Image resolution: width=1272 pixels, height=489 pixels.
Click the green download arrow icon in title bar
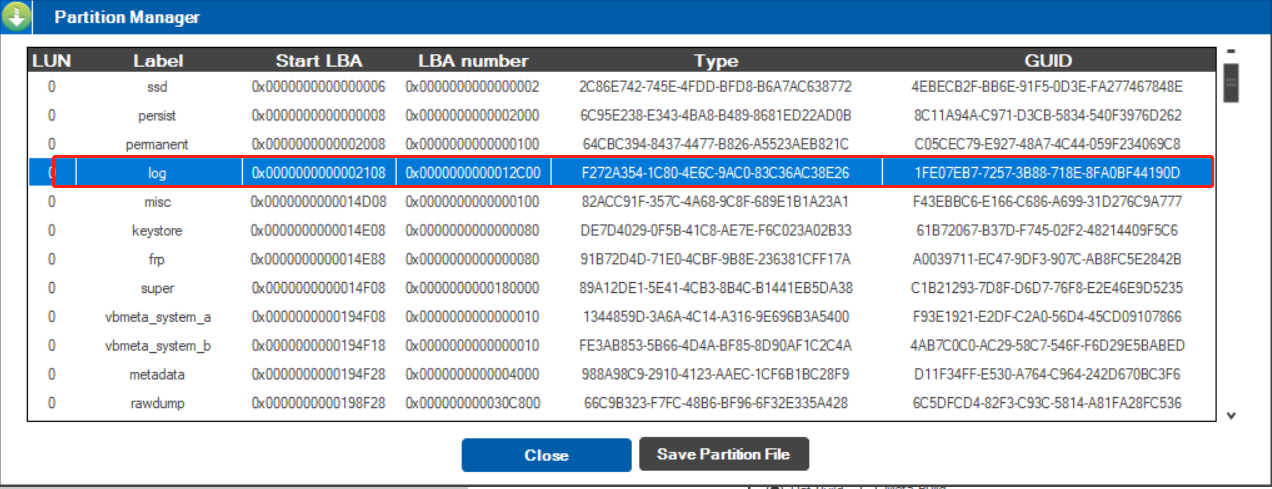17,16
